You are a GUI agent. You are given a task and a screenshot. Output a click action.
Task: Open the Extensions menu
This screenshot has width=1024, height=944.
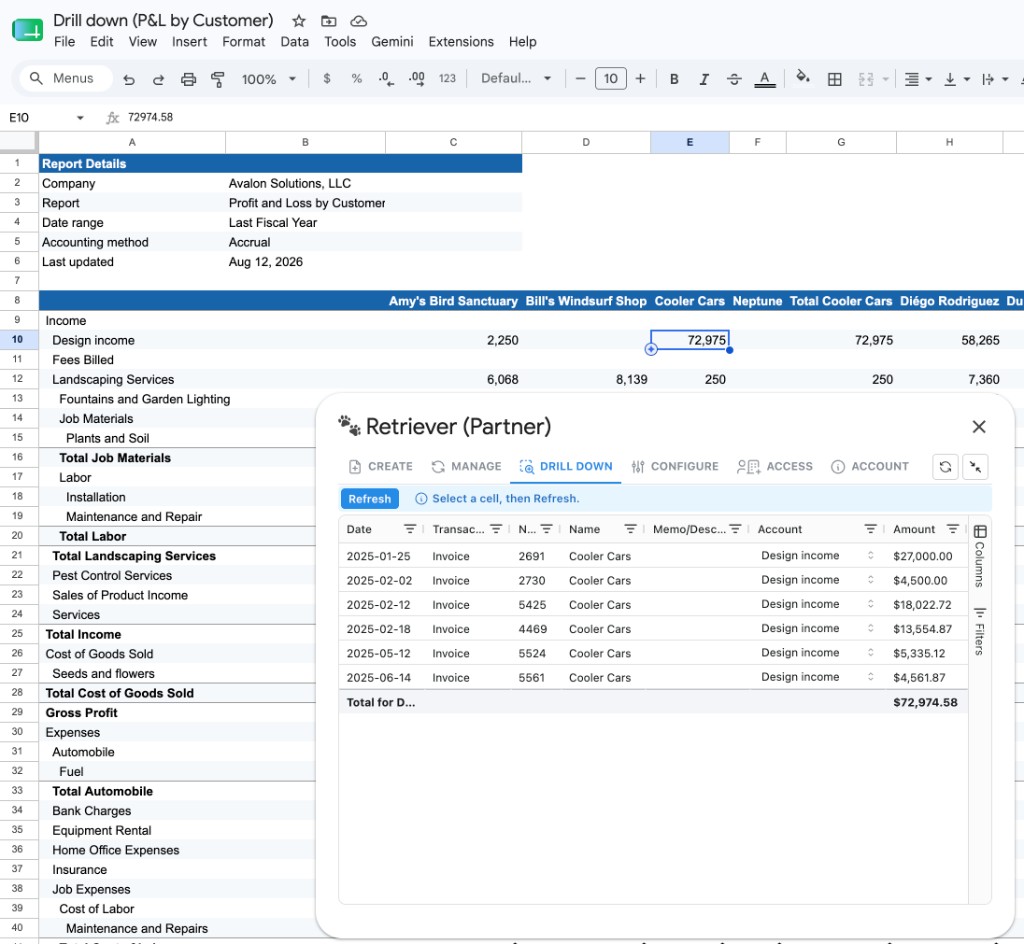click(x=461, y=42)
